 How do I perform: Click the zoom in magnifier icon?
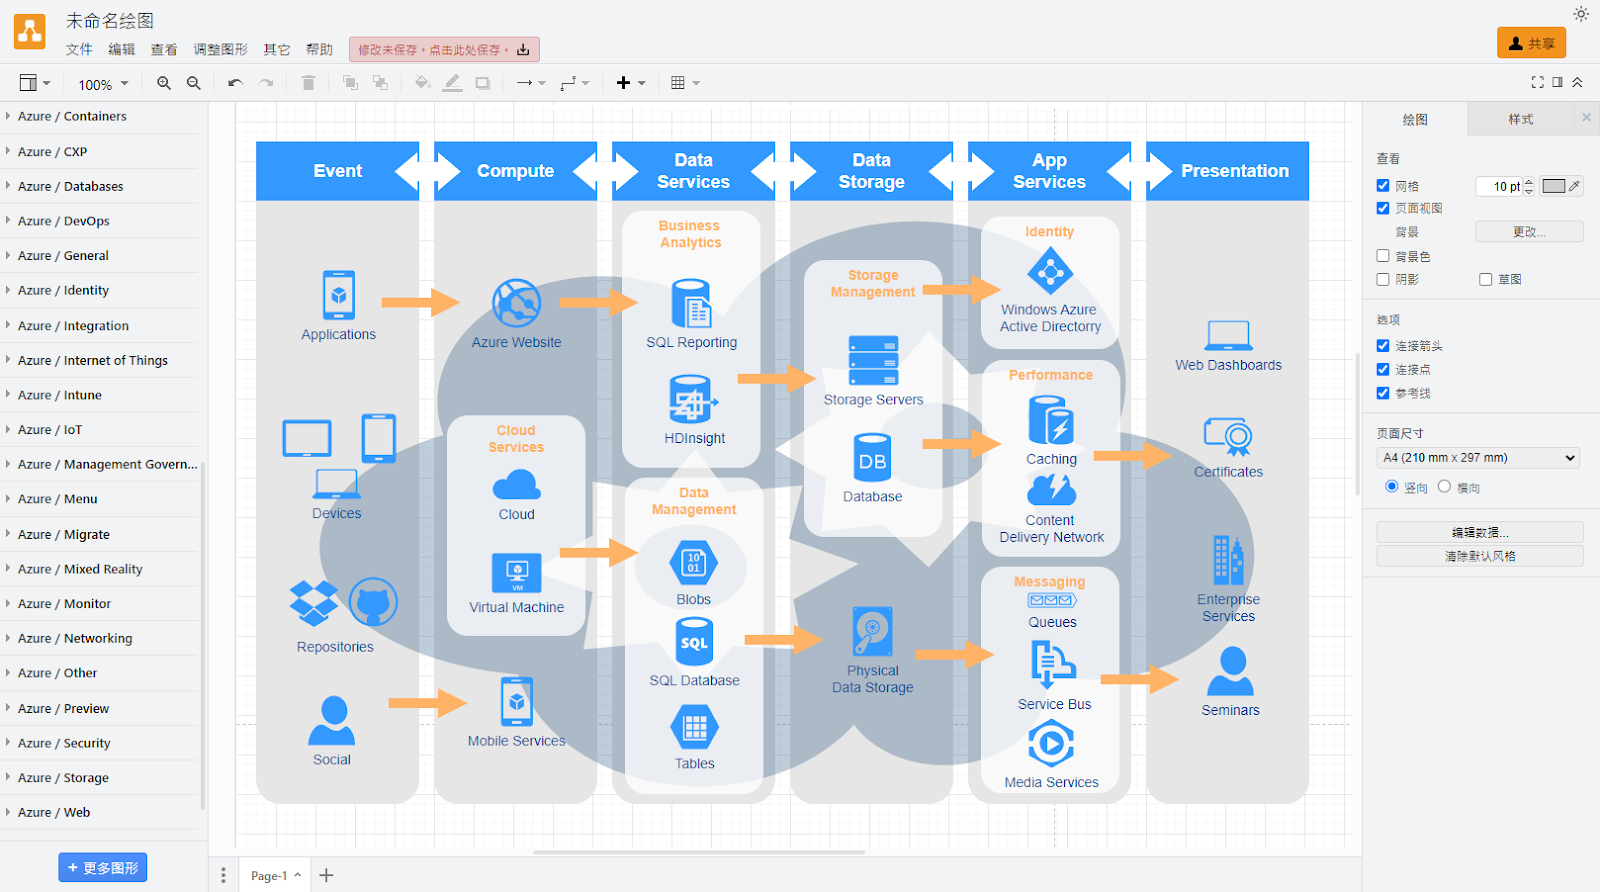[164, 83]
